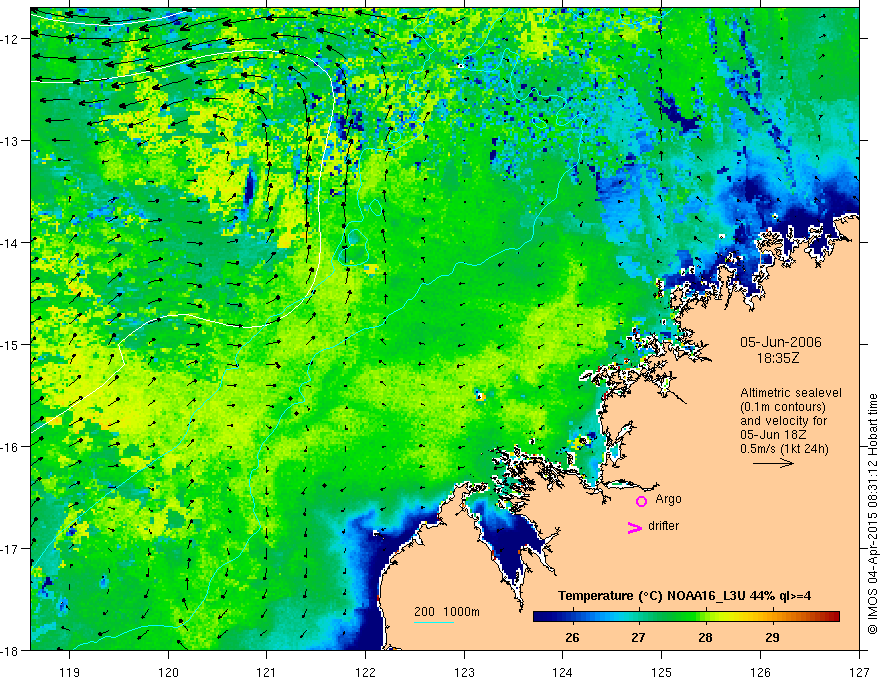Select the 'Argo' legend label
Screen dimensions: 880x680
668,499
